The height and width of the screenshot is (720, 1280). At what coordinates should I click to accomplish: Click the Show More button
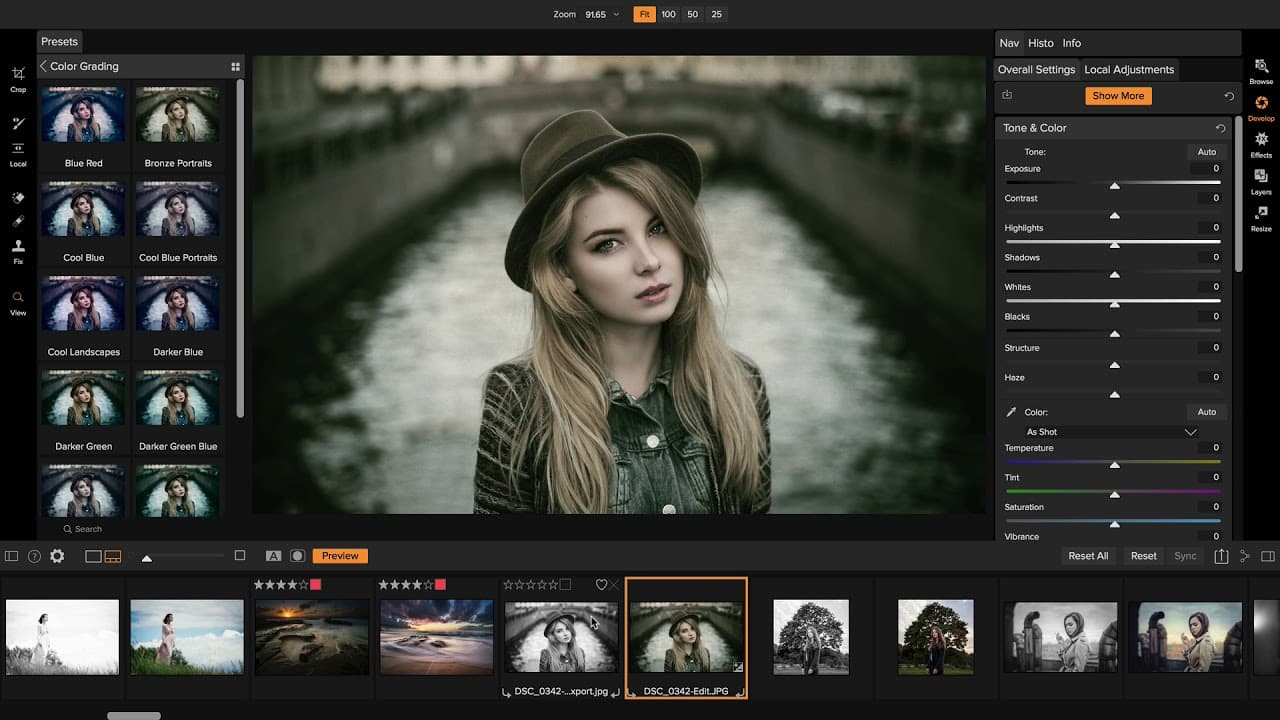click(x=1117, y=95)
